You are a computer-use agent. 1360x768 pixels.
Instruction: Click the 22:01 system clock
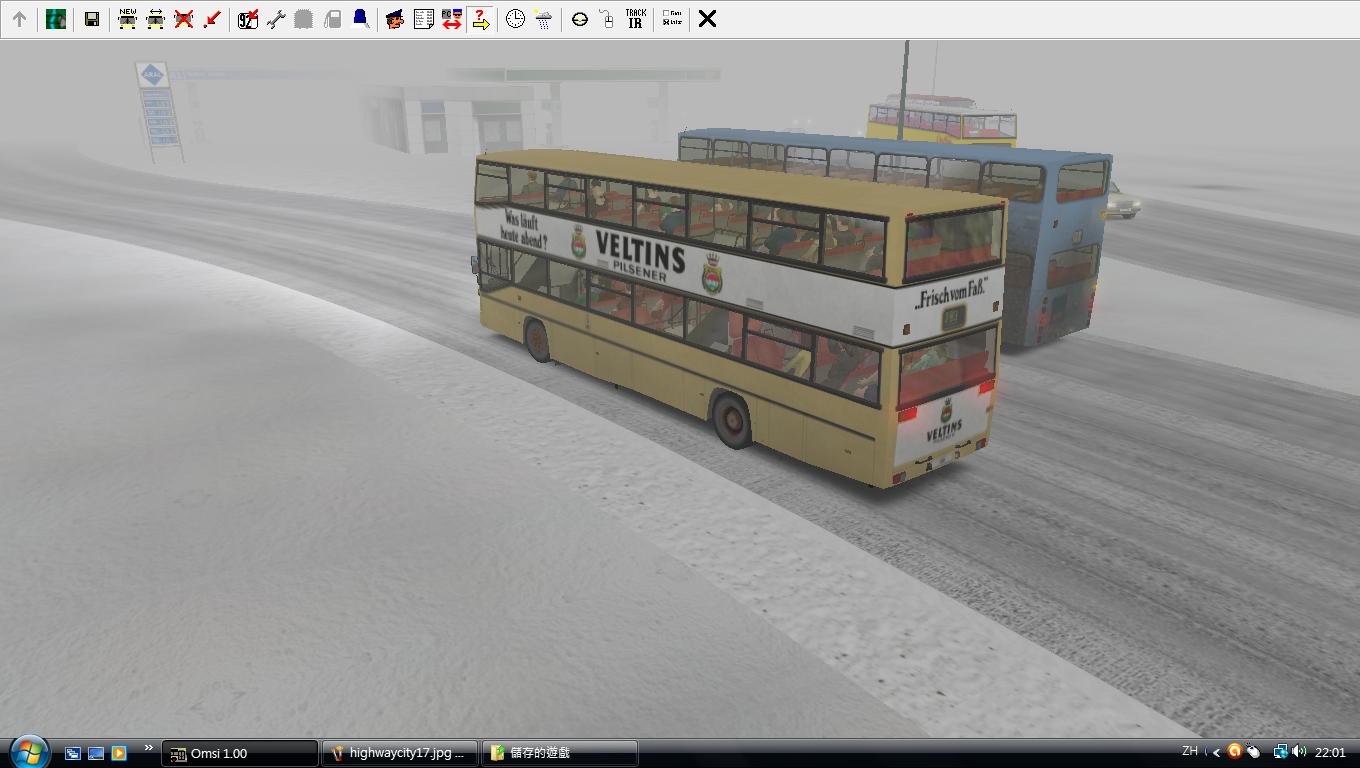pos(1330,753)
